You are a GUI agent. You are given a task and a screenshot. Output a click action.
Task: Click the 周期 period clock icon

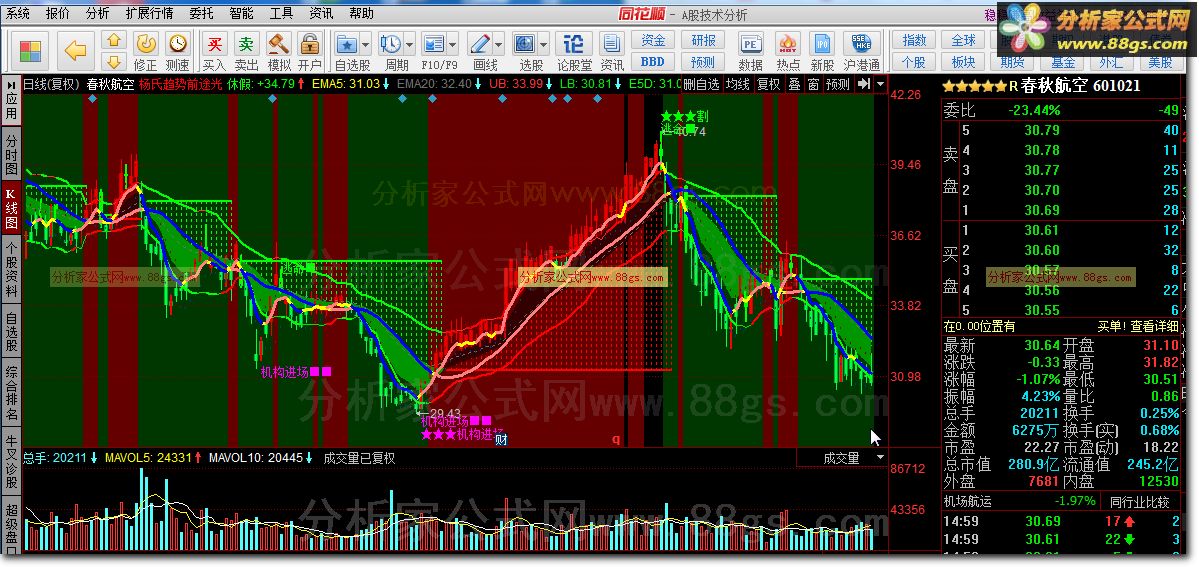pos(391,44)
